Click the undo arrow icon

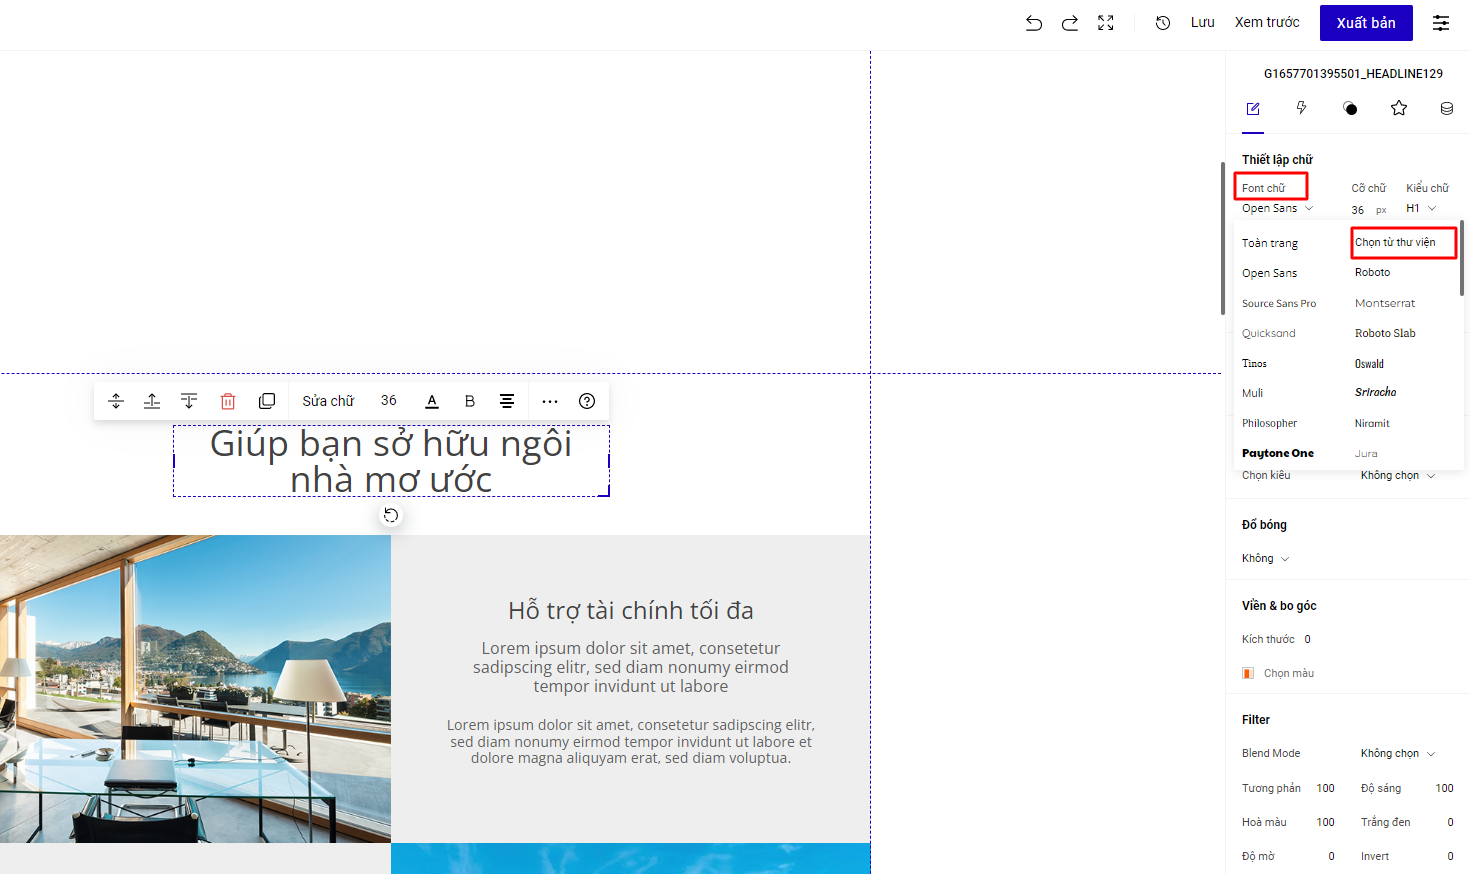1033,23
